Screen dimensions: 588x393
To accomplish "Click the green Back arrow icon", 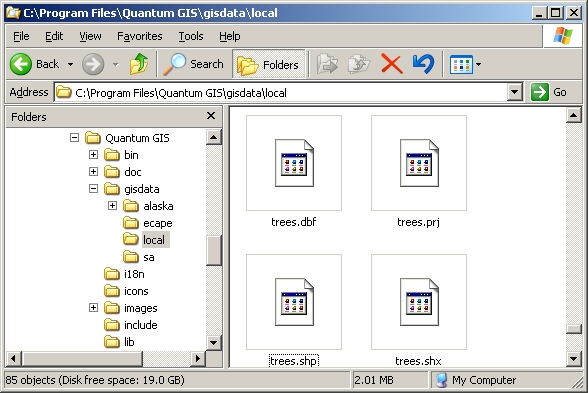I will tap(21, 64).
